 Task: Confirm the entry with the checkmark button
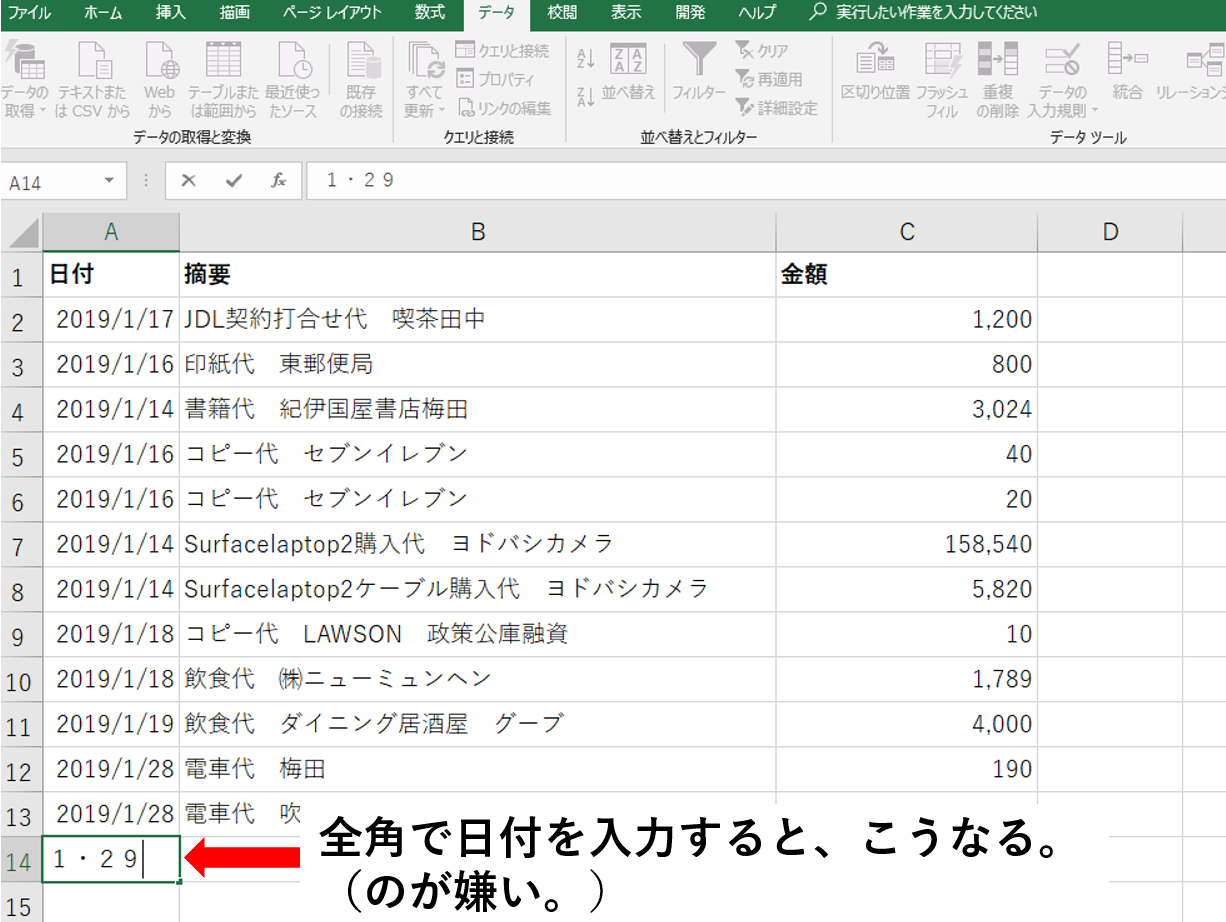234,181
